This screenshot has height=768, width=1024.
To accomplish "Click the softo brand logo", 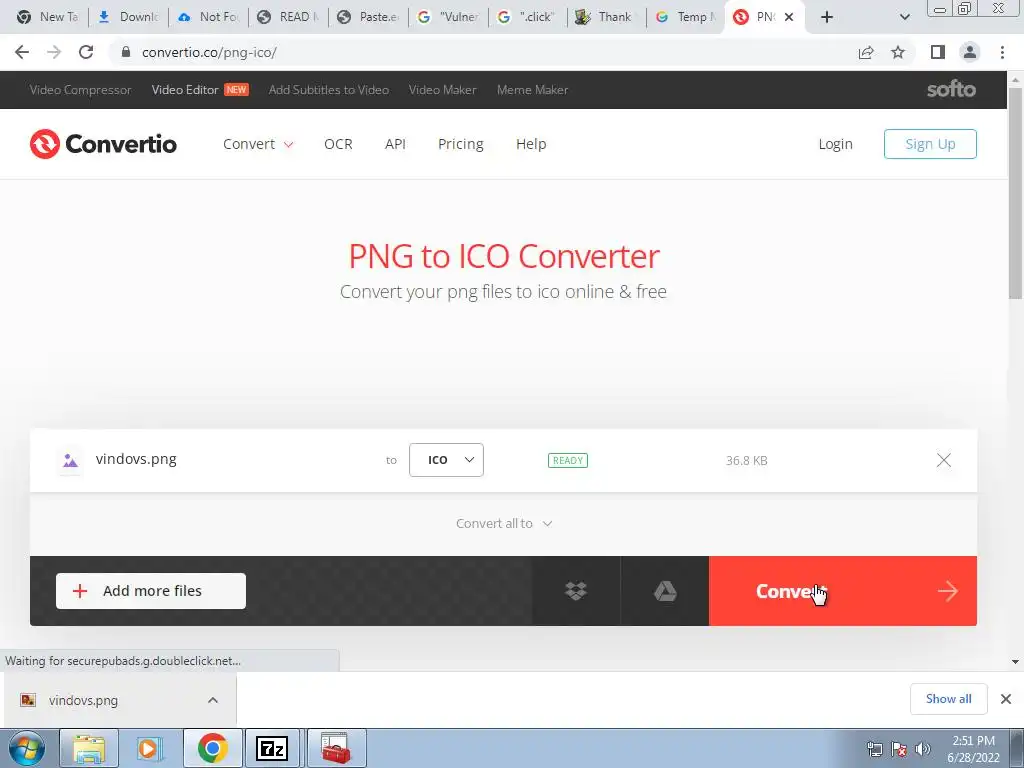I will coord(952,89).
